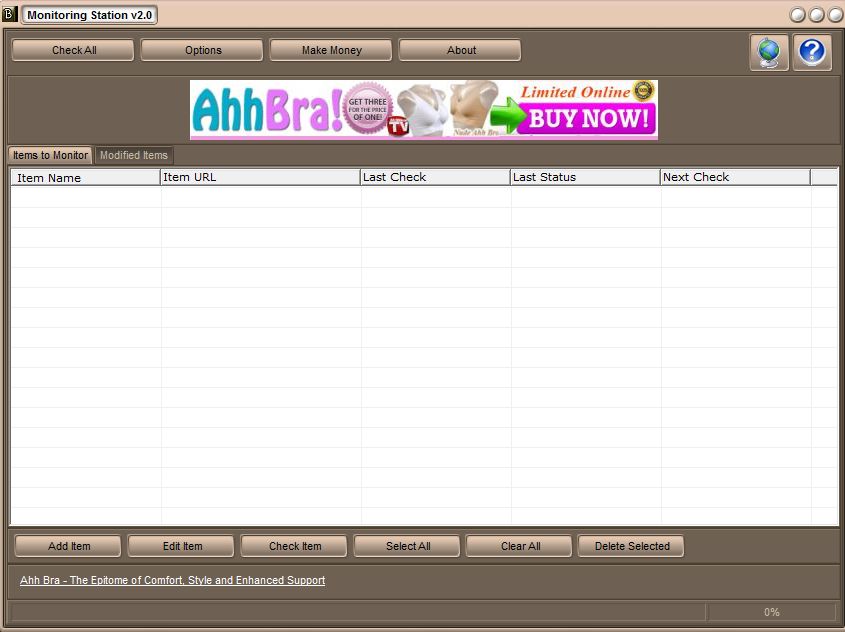Screen dimensions: 845x632
Task: Sort by the Next Check column header
Action: 735,177
